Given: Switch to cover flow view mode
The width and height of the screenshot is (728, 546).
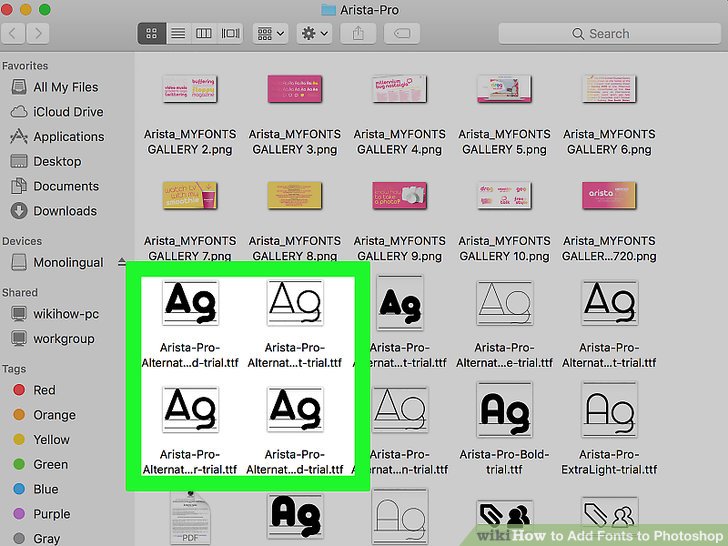Looking at the screenshot, I should click(230, 33).
